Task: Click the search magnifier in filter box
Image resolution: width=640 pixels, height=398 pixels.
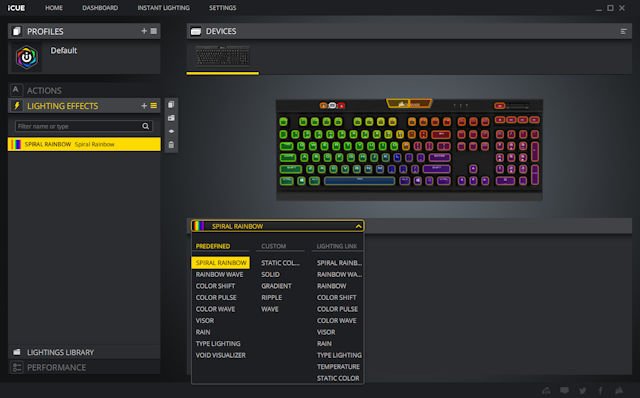Action: coord(146,126)
